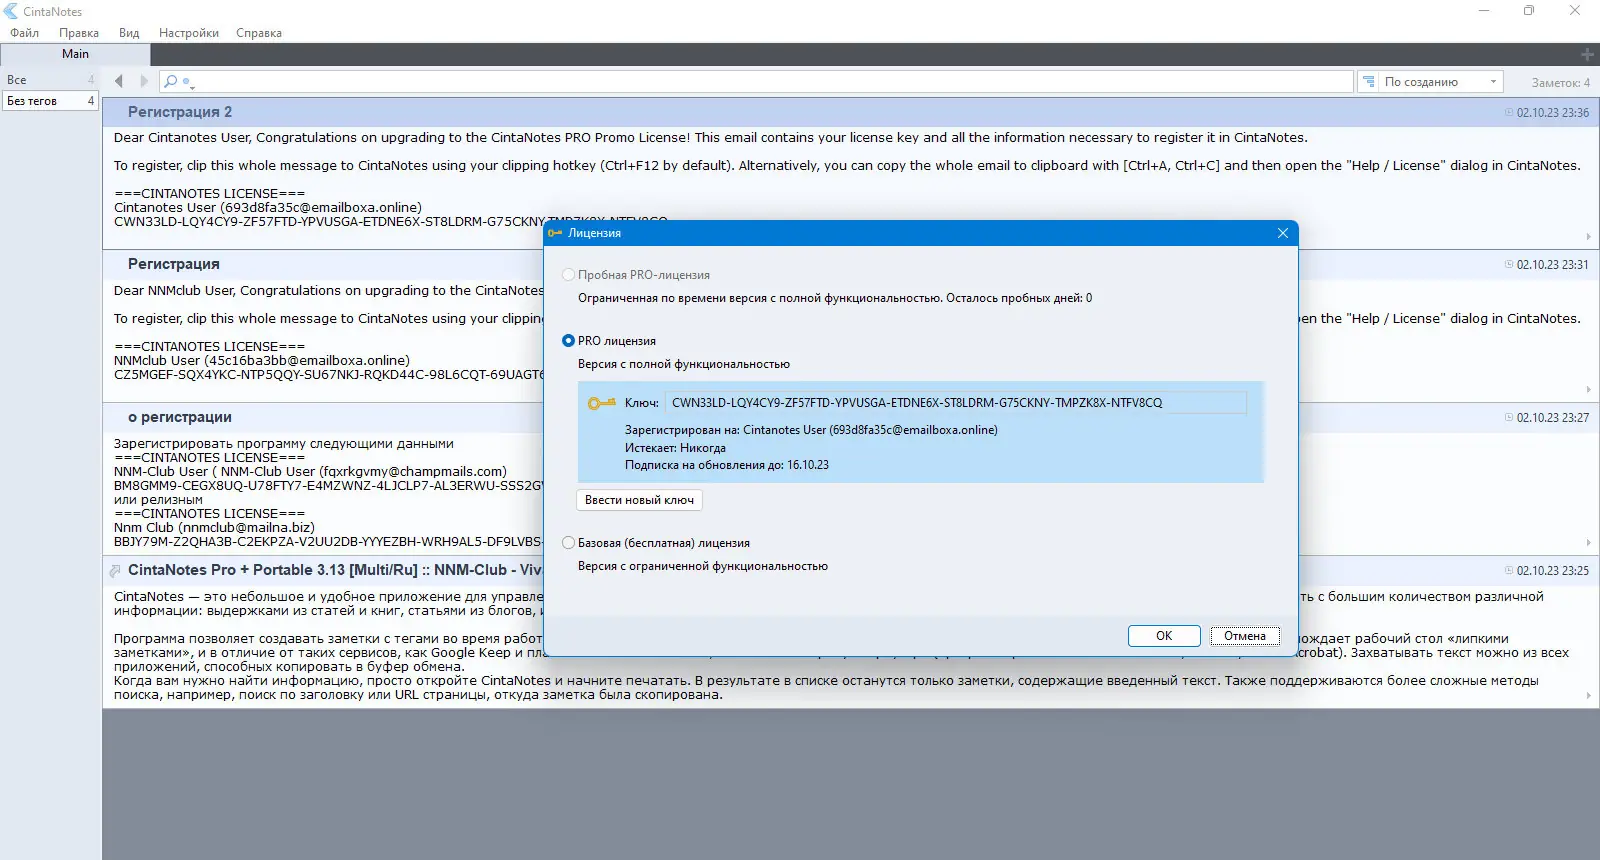Click the key icon in Лицензия title bar

point(555,233)
